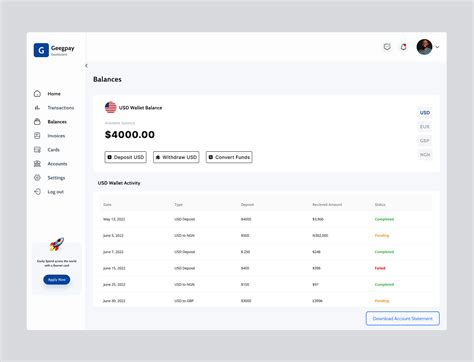This screenshot has width=474, height=362.
Task: Expand the profile dropdown arrow
Action: [437, 47]
